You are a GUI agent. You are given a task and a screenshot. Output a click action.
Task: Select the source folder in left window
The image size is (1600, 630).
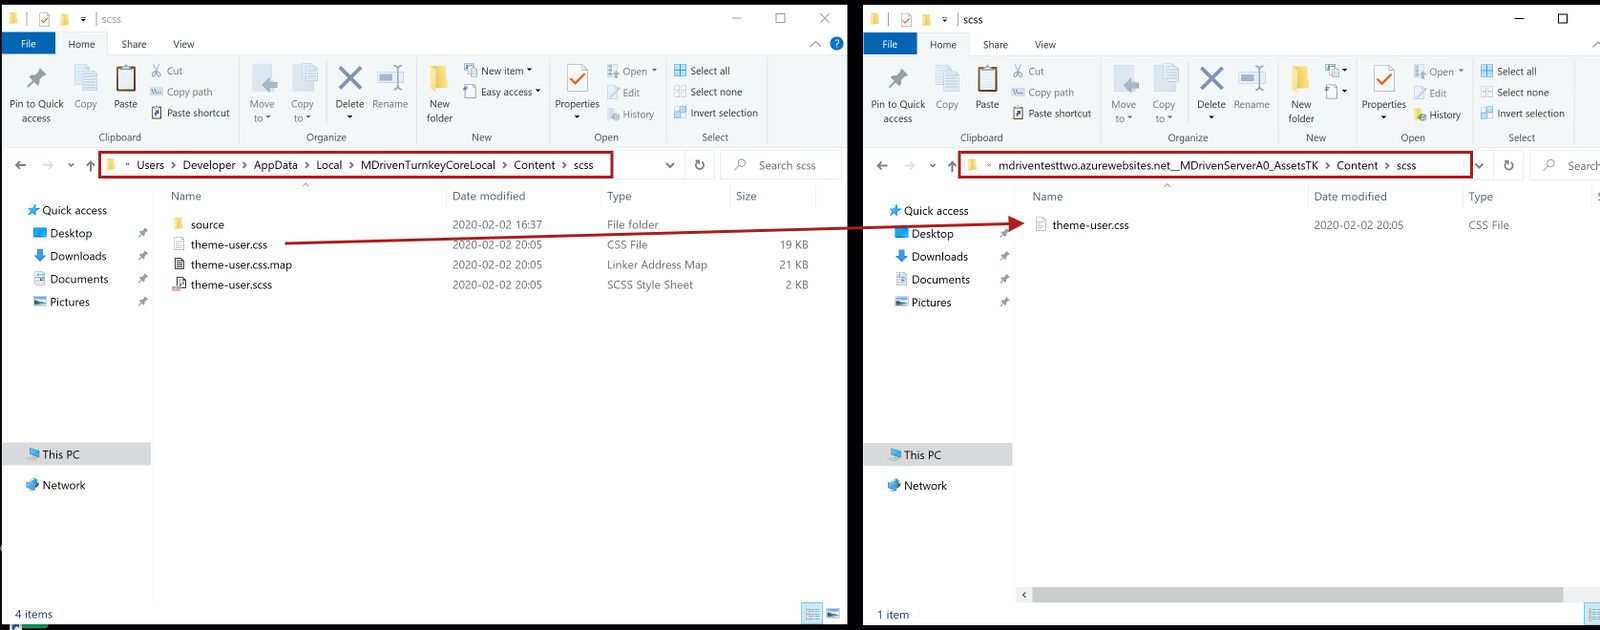click(207, 225)
